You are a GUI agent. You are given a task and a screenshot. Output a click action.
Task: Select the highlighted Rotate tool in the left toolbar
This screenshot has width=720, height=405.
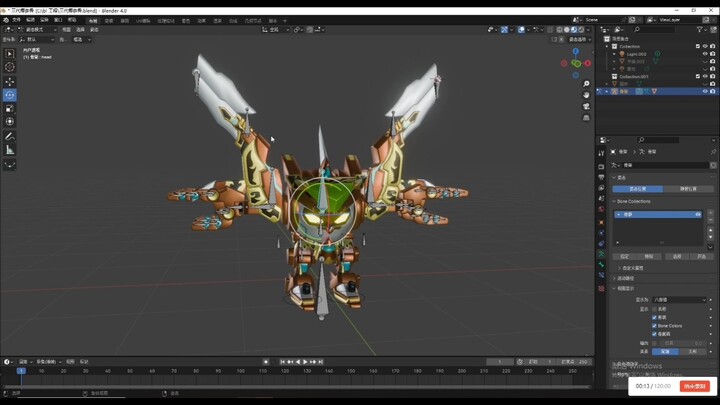click(10, 95)
